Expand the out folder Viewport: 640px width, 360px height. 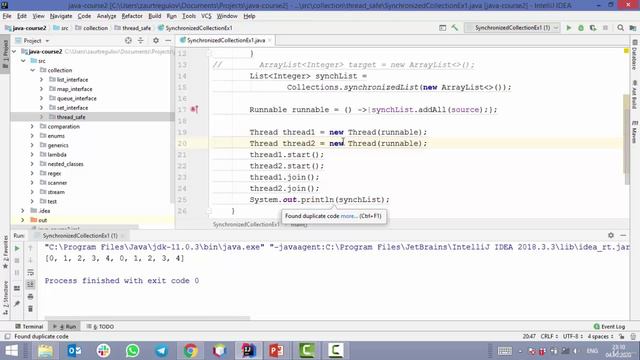coord(23,220)
